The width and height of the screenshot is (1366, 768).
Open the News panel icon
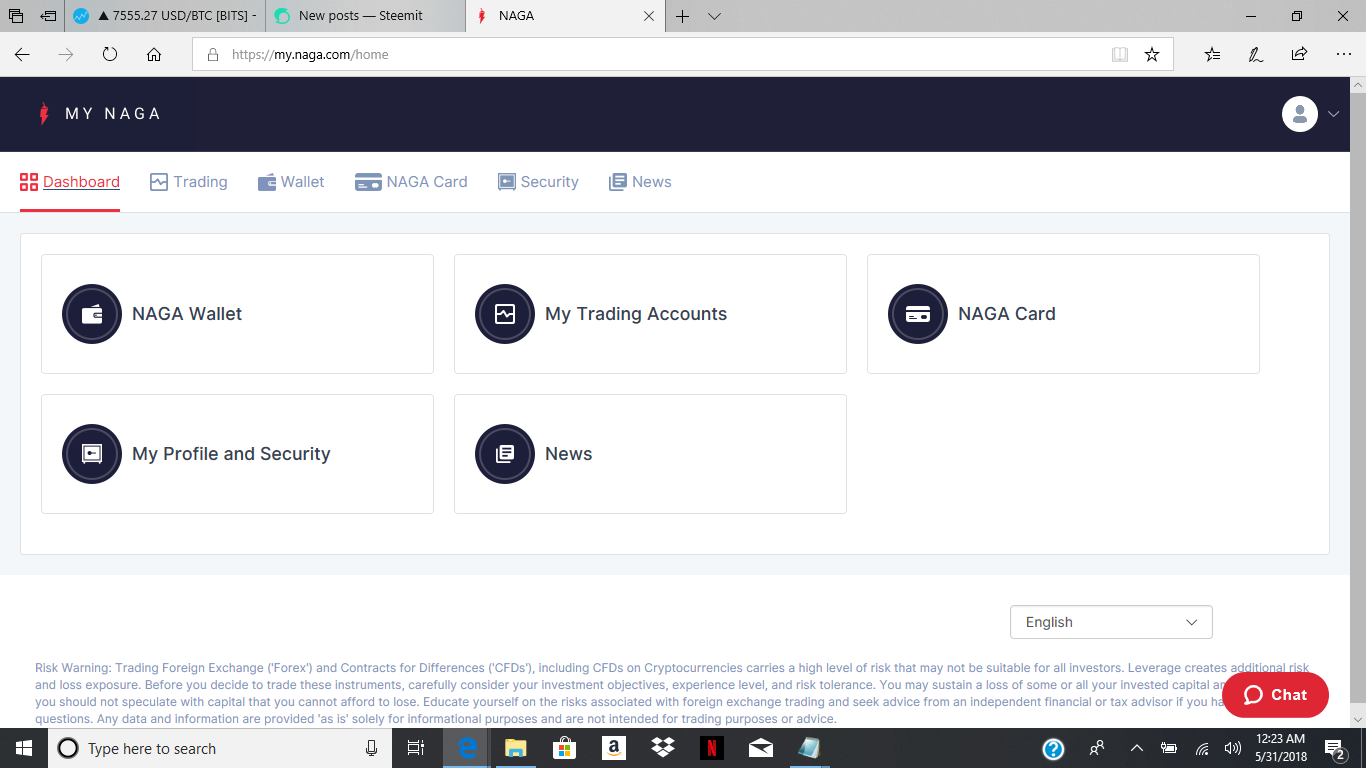point(505,453)
